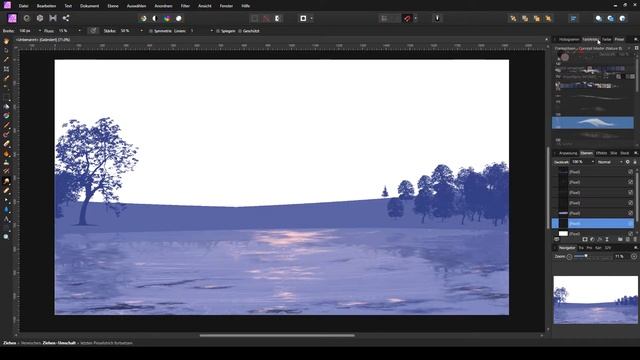
Task: Open layer settings gear in Ebenen panel
Action: [x=628, y=162]
